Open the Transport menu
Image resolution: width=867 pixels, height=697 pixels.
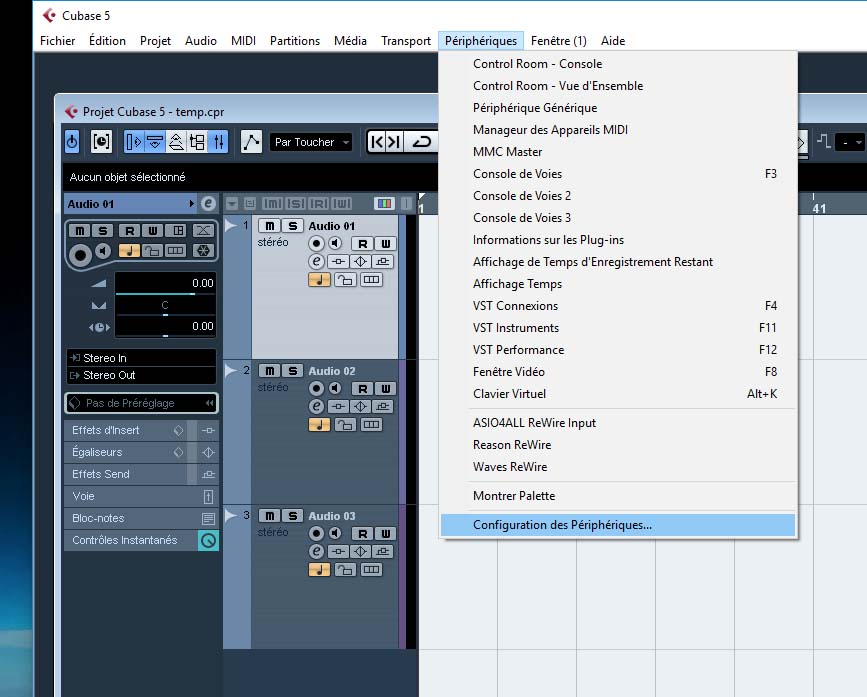tap(405, 41)
